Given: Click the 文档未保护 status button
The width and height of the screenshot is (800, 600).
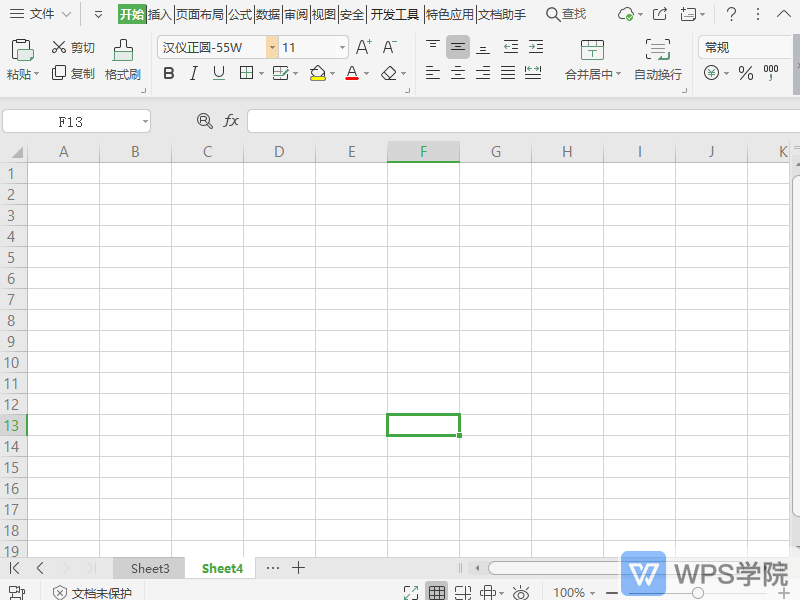Looking at the screenshot, I should point(92,593).
